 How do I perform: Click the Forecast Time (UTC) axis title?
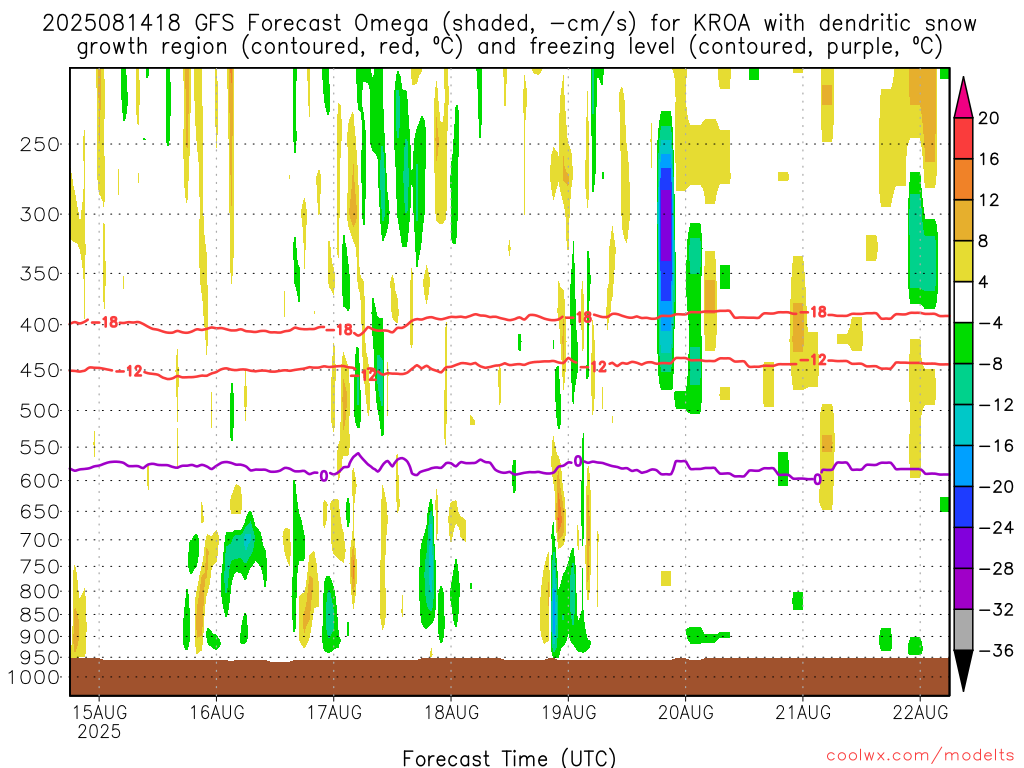[x=509, y=758]
